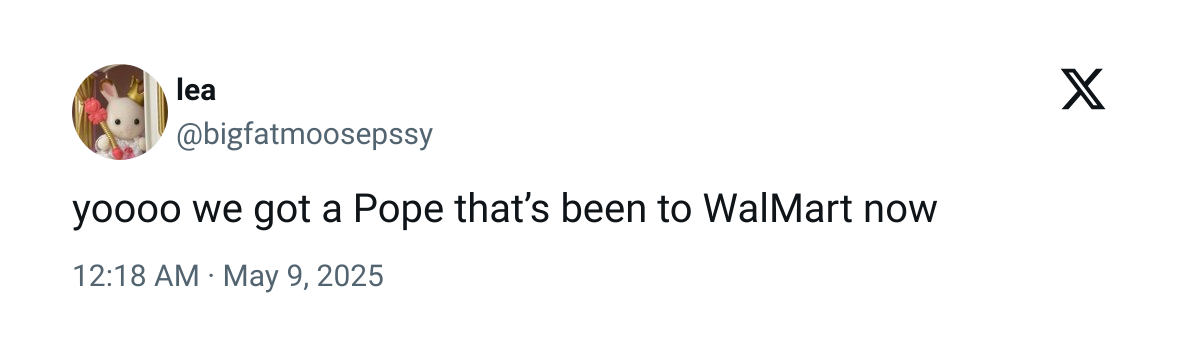Click the word Pope in the tweet

[399, 210]
